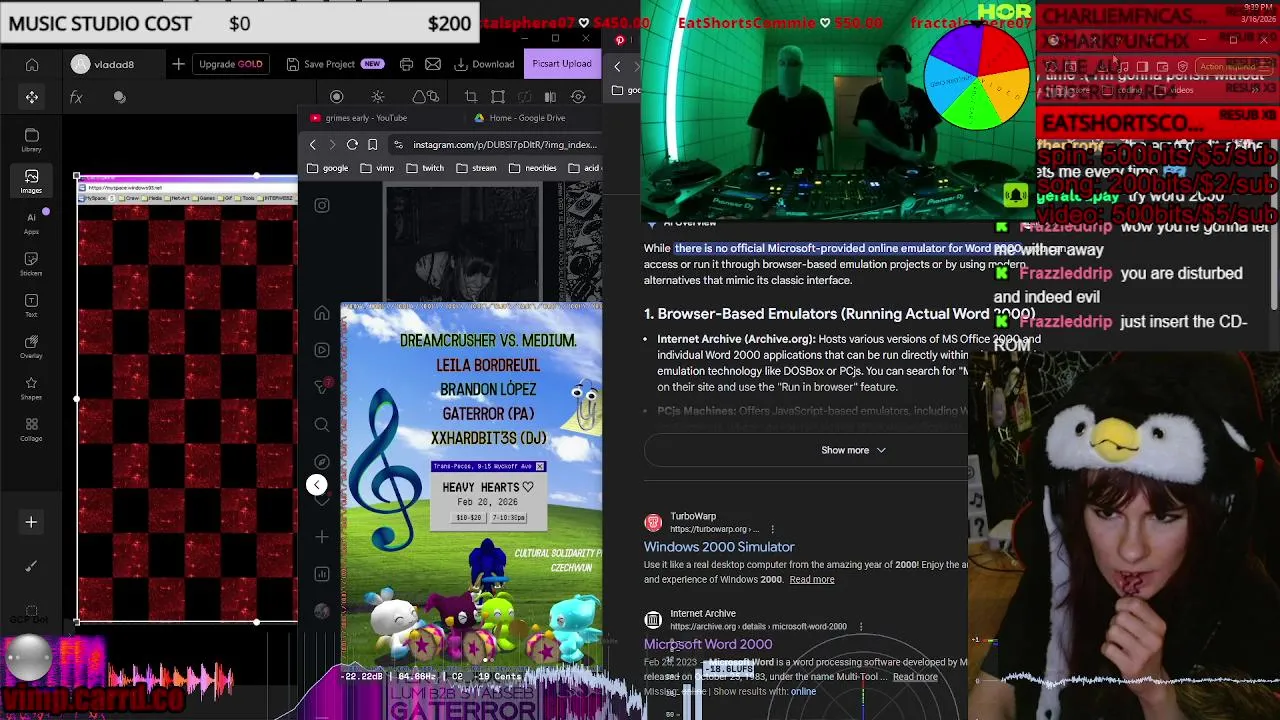Click Read more under TurboWarp result
Screen dimensions: 1280x720
click(812, 580)
